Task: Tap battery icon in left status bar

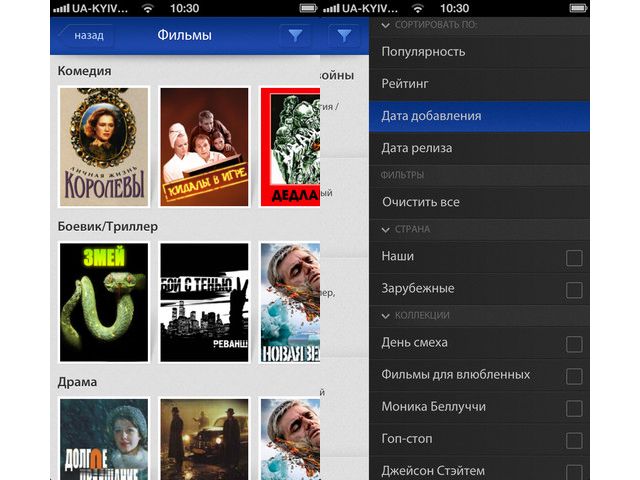Action: tap(309, 8)
